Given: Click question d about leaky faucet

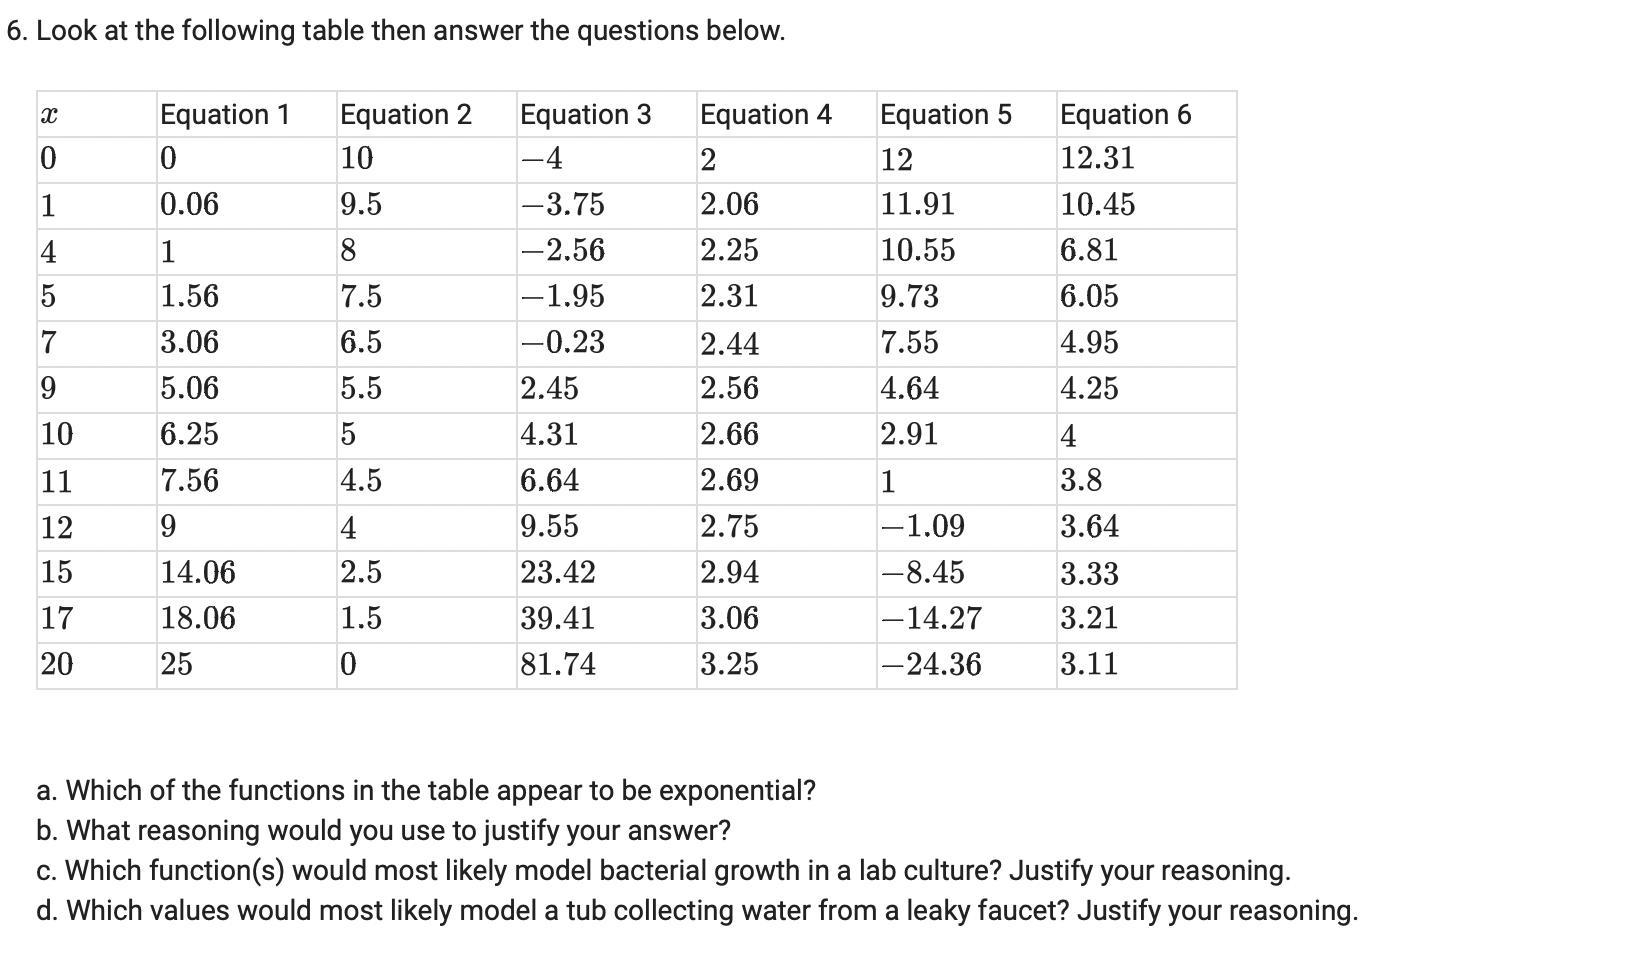Looking at the screenshot, I should tap(697, 911).
